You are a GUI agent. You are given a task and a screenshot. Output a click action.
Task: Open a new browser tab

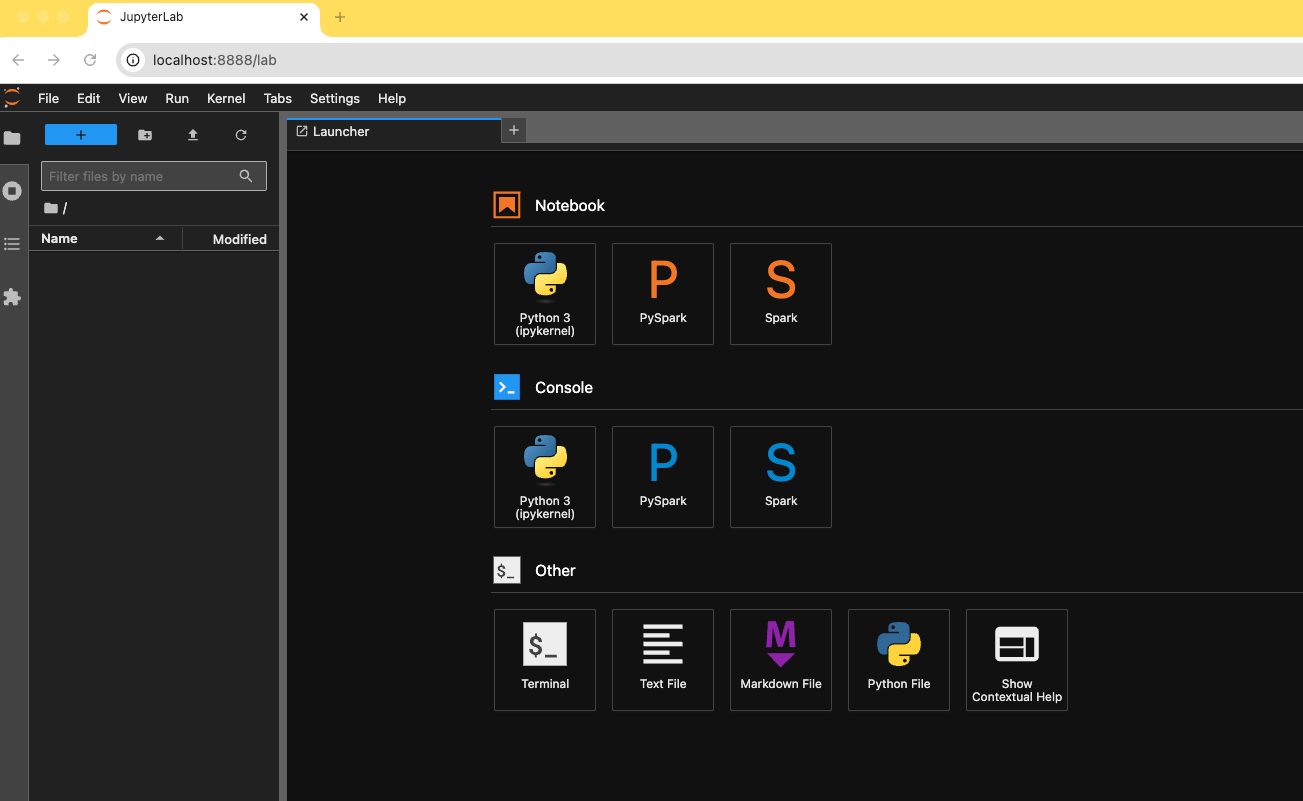tap(340, 17)
